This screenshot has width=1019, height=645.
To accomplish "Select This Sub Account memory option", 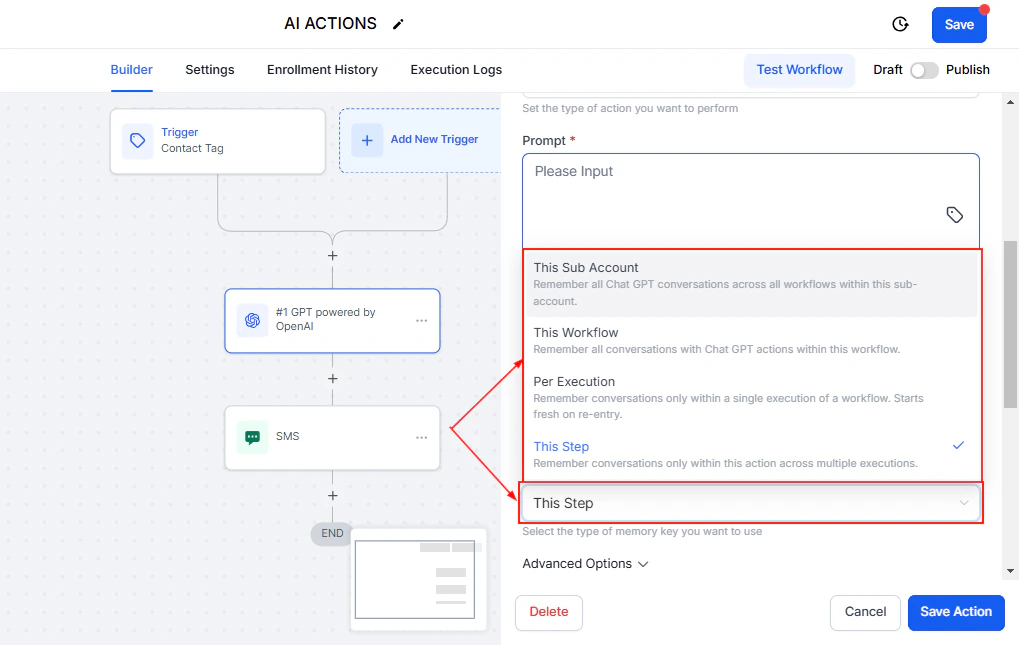I will pyautogui.click(x=751, y=284).
